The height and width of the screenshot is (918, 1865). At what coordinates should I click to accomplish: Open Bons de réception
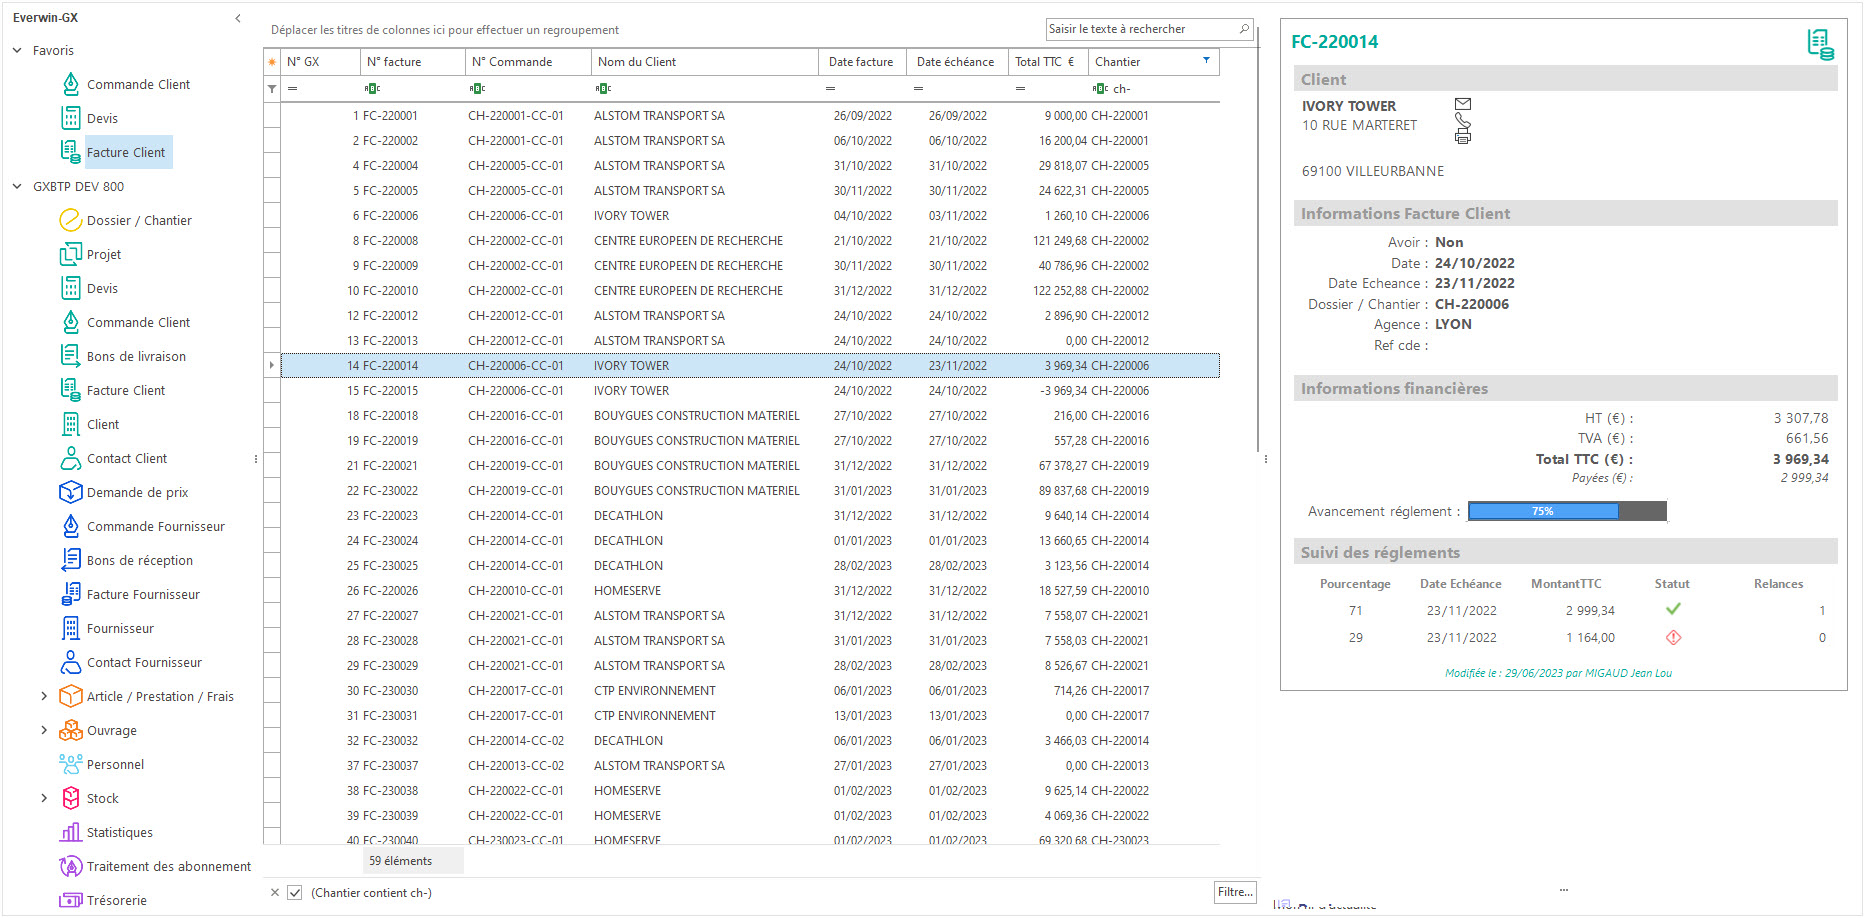tap(140, 561)
